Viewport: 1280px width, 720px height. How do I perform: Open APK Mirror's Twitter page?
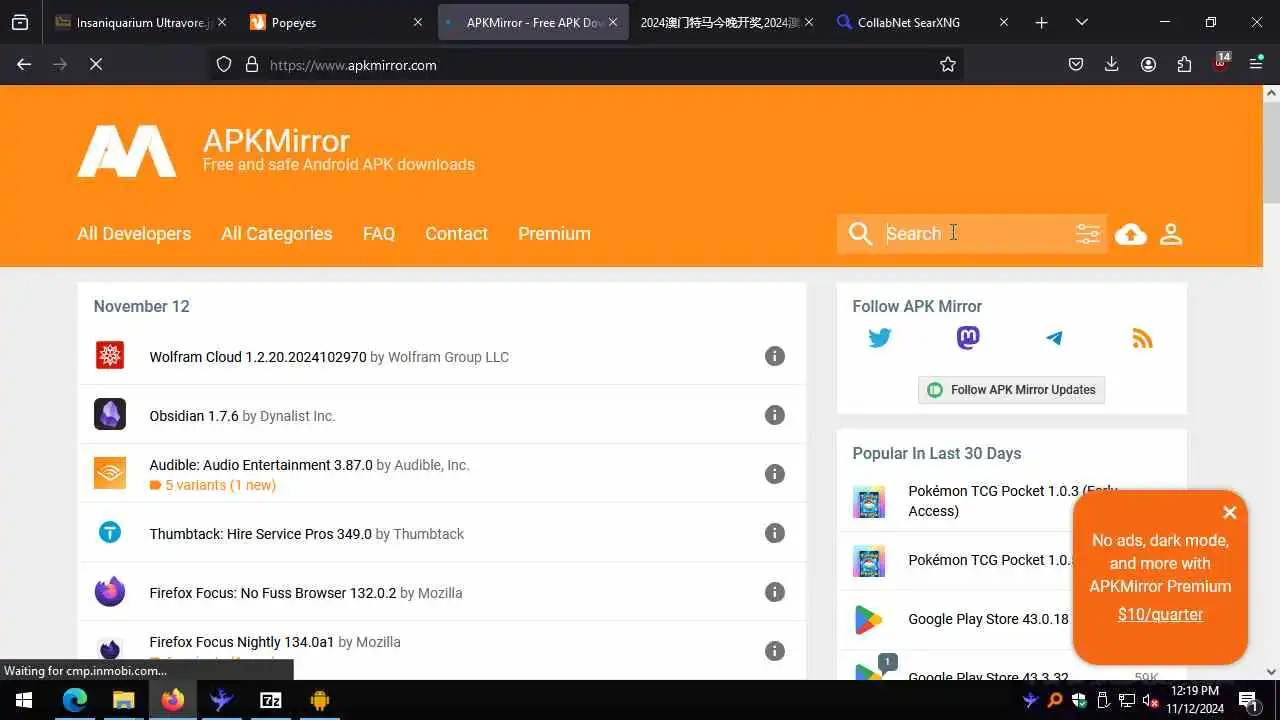880,338
